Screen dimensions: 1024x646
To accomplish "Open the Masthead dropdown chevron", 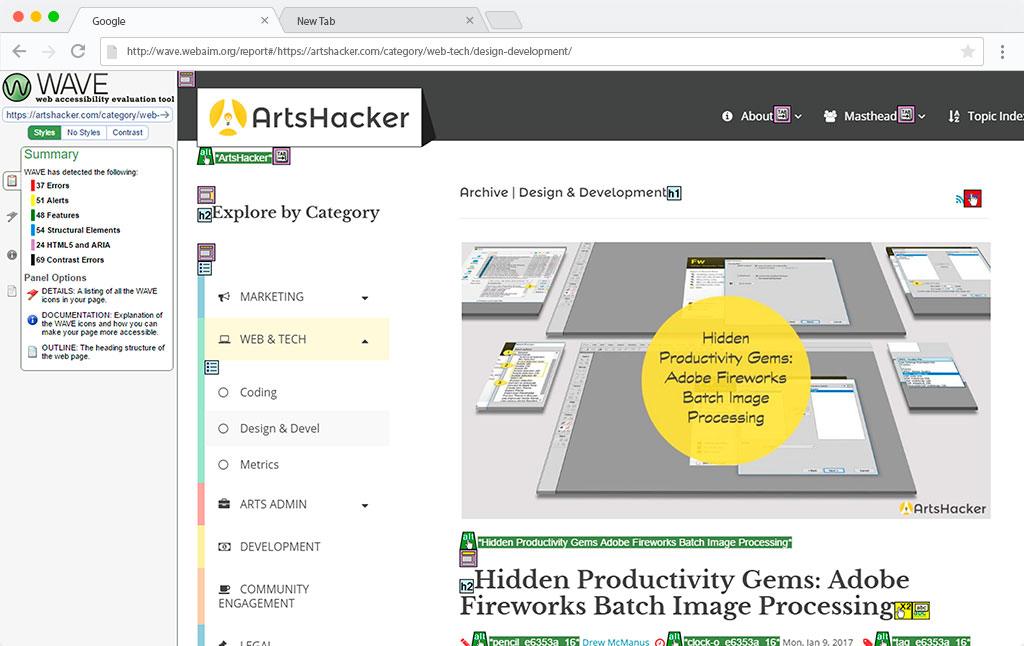I will [921, 117].
